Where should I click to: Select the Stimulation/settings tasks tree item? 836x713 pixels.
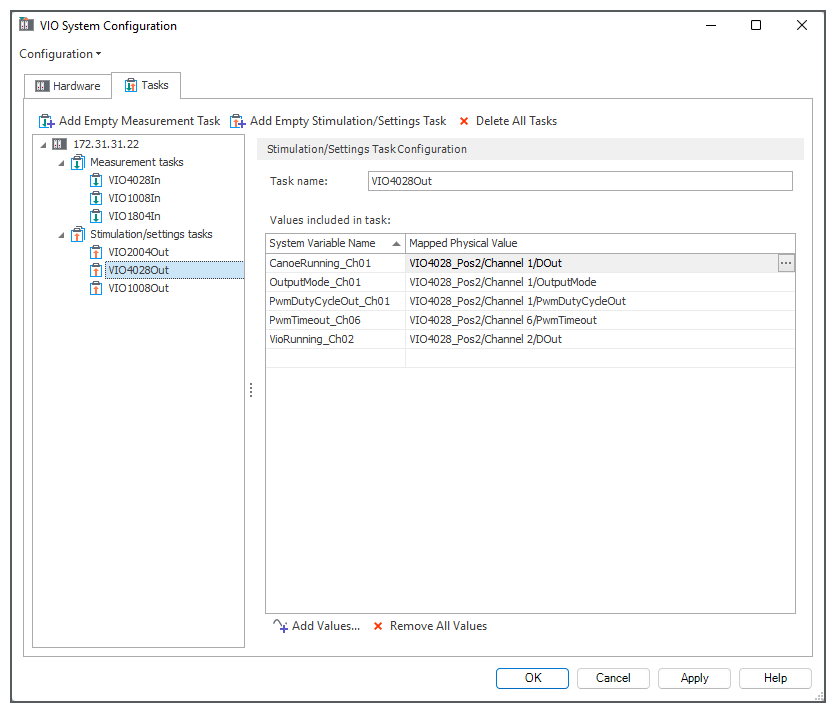(x=151, y=234)
